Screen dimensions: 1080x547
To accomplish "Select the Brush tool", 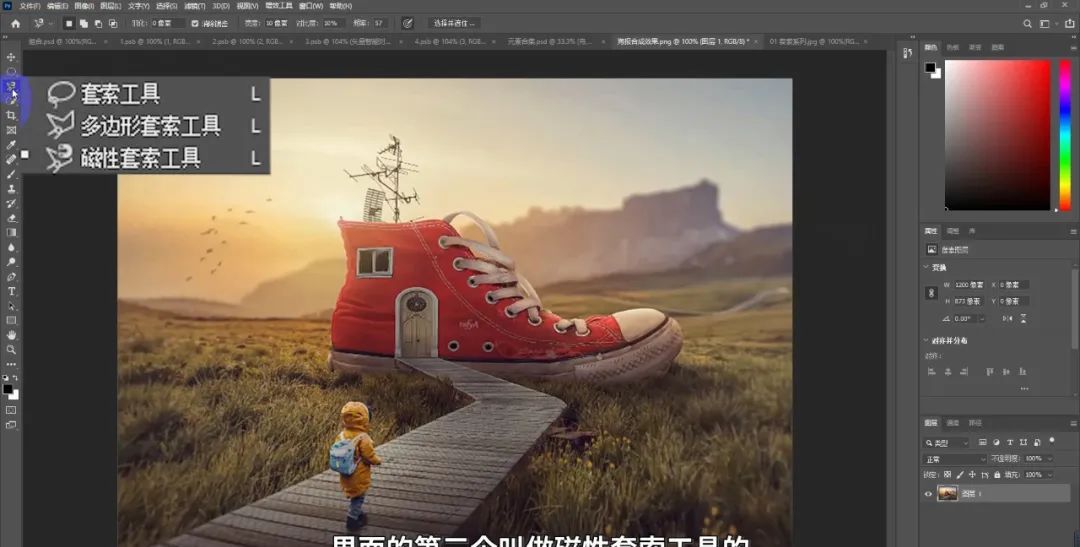I will [11, 174].
